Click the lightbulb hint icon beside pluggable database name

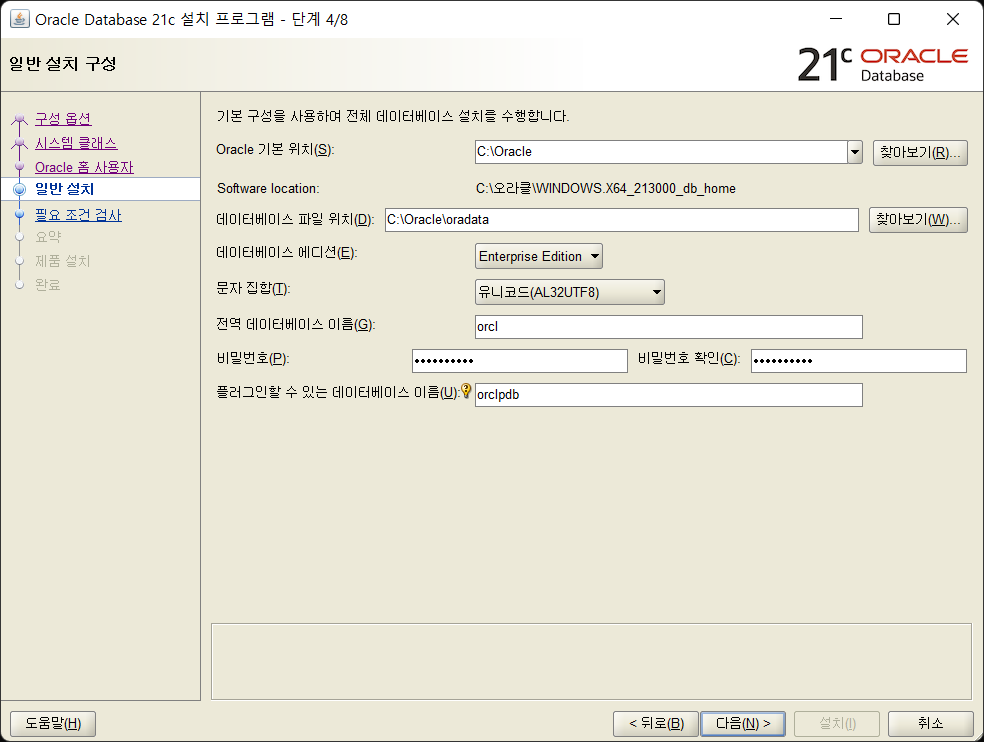pos(466,391)
